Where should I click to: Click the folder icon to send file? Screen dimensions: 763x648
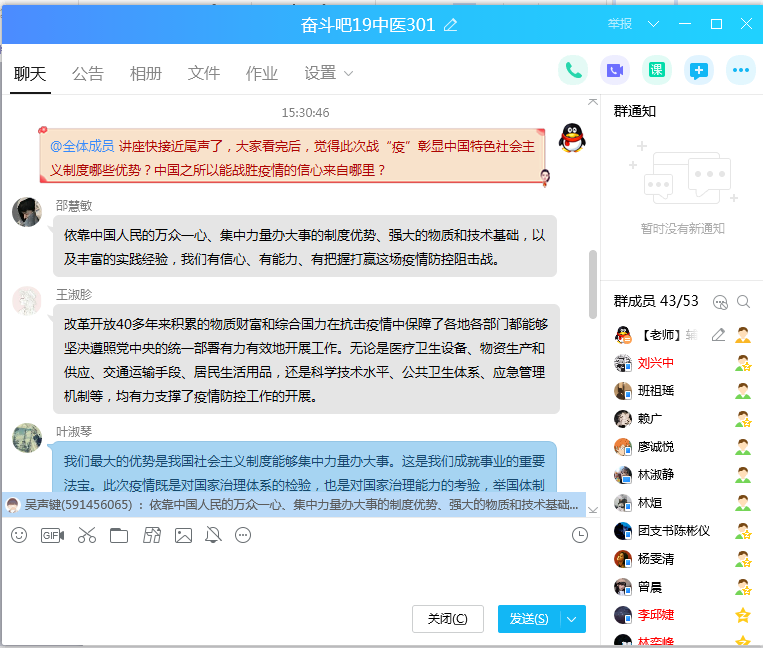pos(119,535)
